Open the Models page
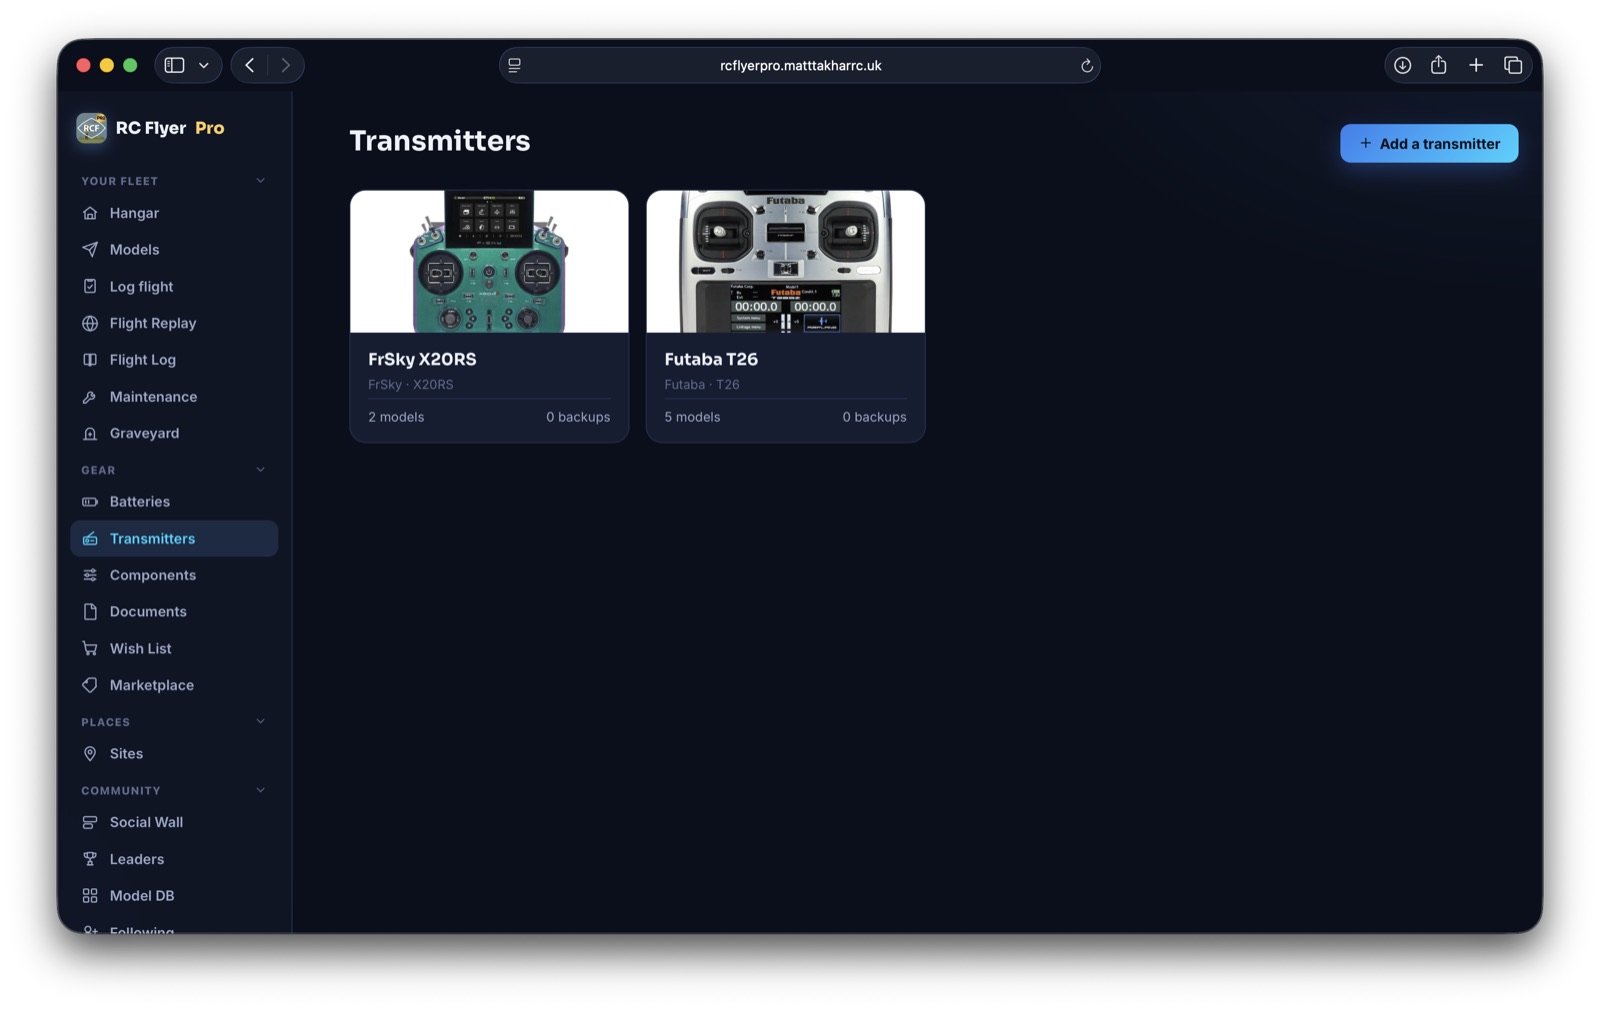 coord(174,250)
